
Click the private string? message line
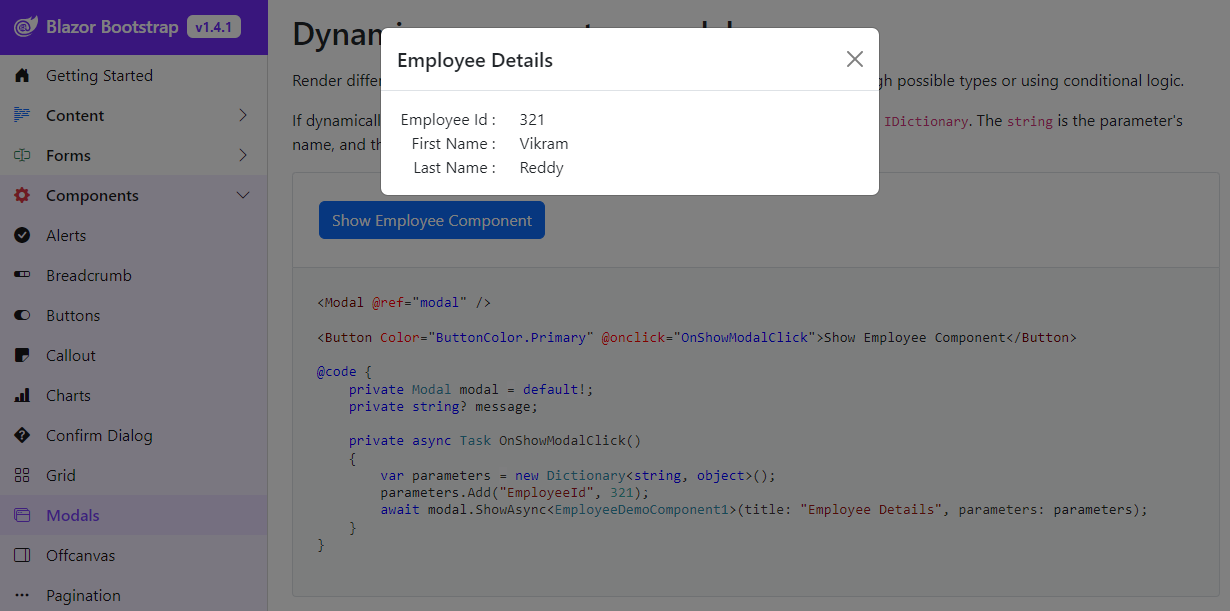click(443, 407)
